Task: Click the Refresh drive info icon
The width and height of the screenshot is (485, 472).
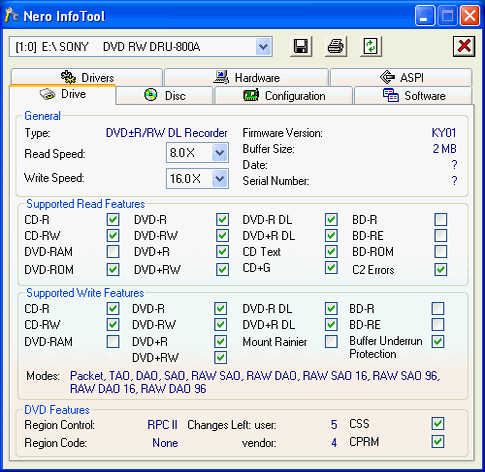Action: 370,46
